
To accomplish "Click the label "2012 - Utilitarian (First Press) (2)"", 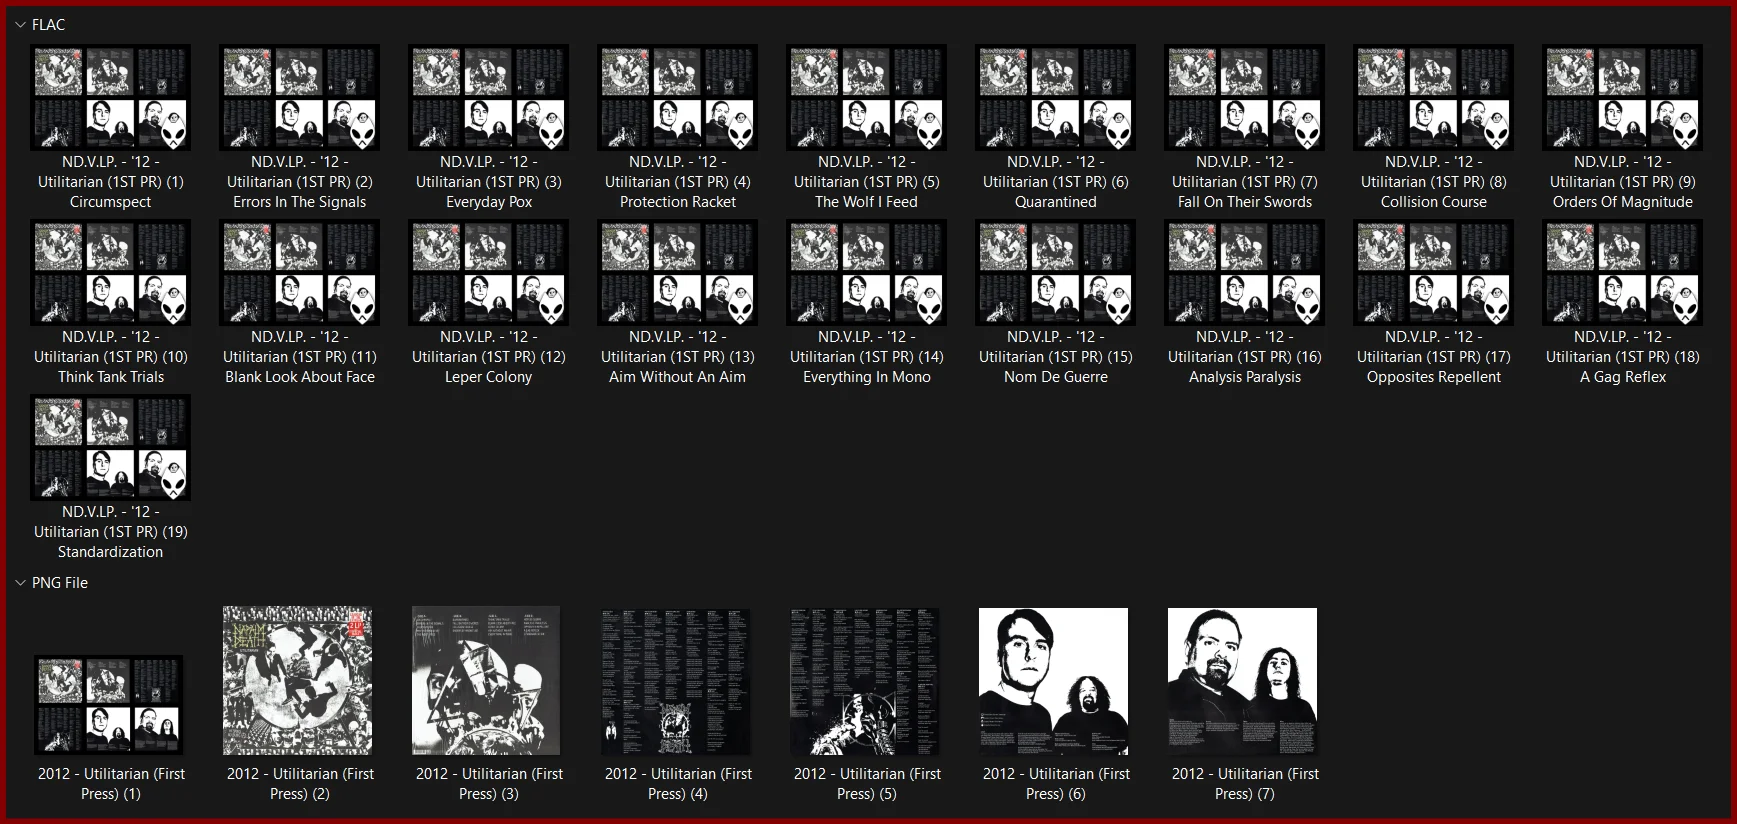I will pos(299,784).
